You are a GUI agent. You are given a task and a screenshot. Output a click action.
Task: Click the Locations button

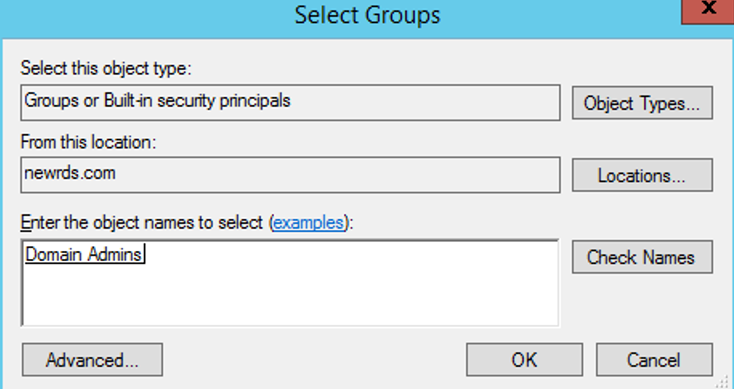[x=642, y=175]
